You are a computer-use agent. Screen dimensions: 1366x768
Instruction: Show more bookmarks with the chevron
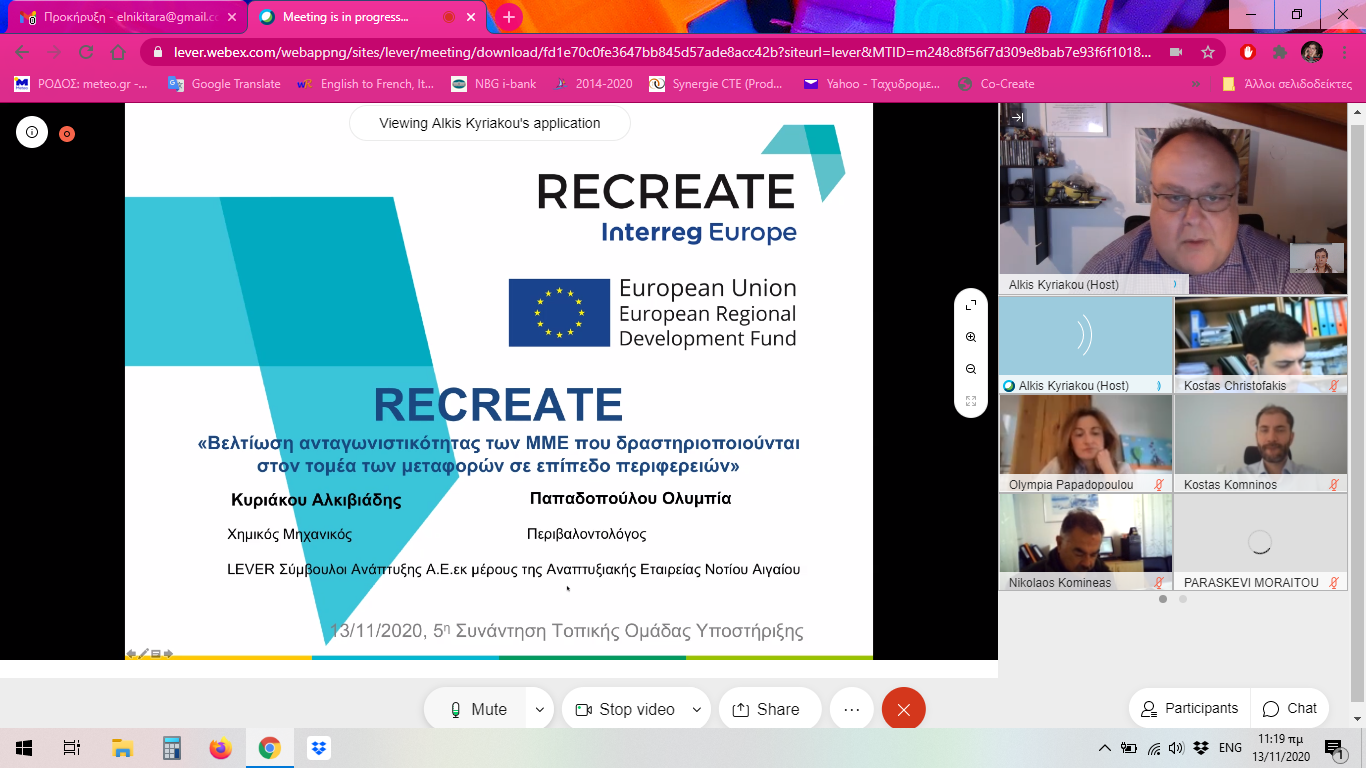[x=1195, y=84]
